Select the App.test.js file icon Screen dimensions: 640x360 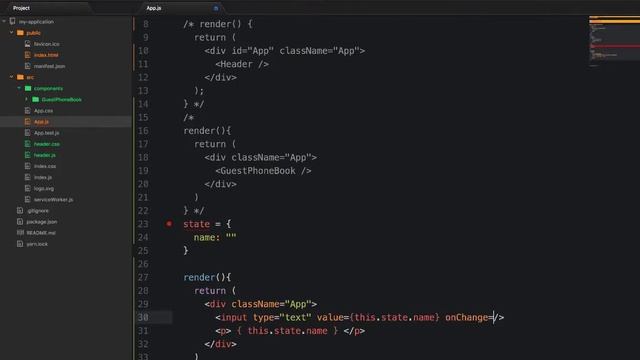(x=27, y=133)
